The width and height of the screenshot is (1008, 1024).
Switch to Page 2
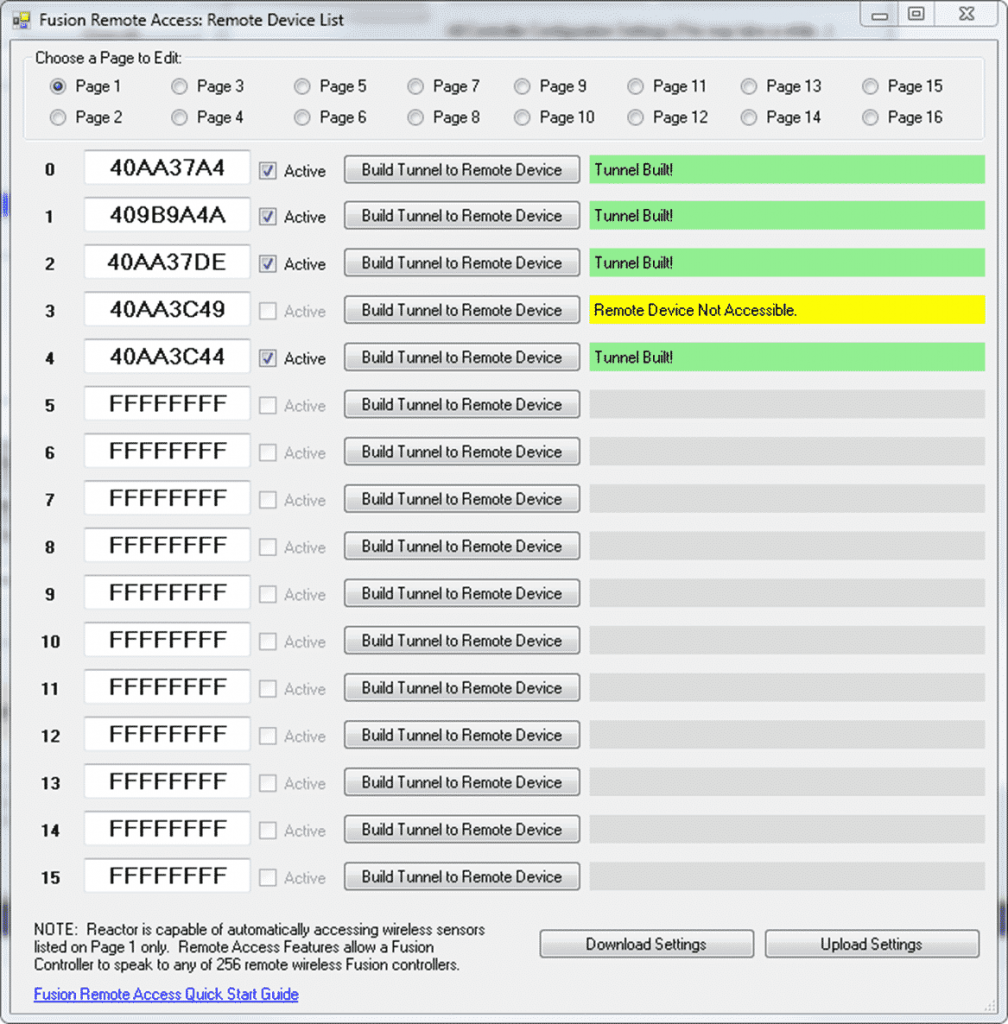point(58,117)
